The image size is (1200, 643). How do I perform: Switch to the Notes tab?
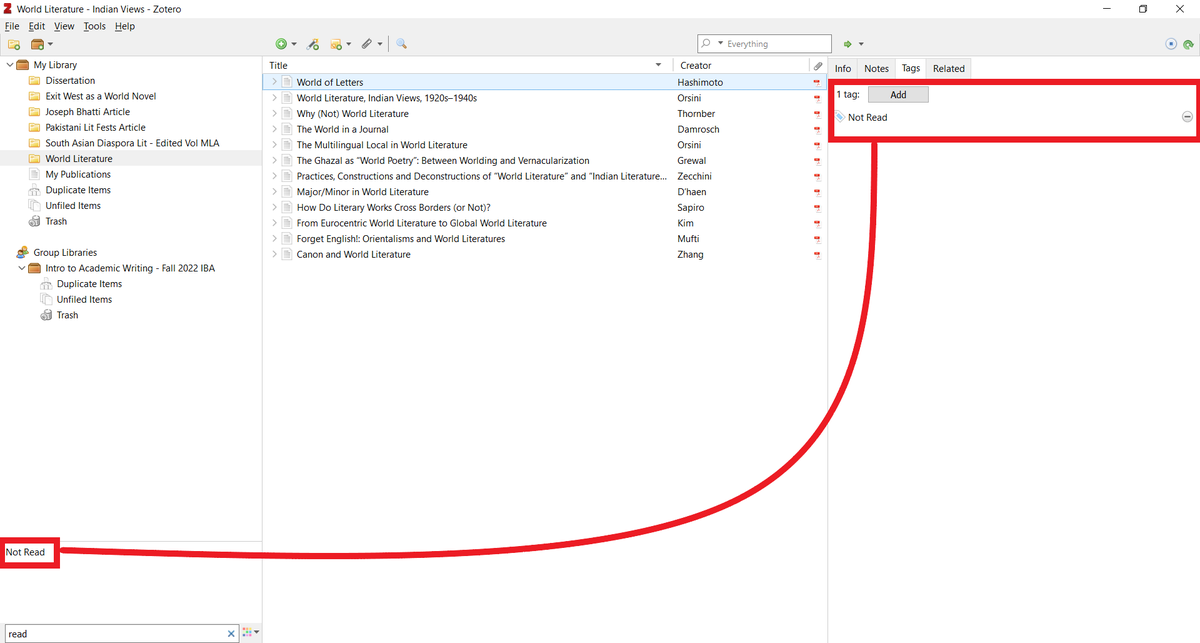pos(876,68)
